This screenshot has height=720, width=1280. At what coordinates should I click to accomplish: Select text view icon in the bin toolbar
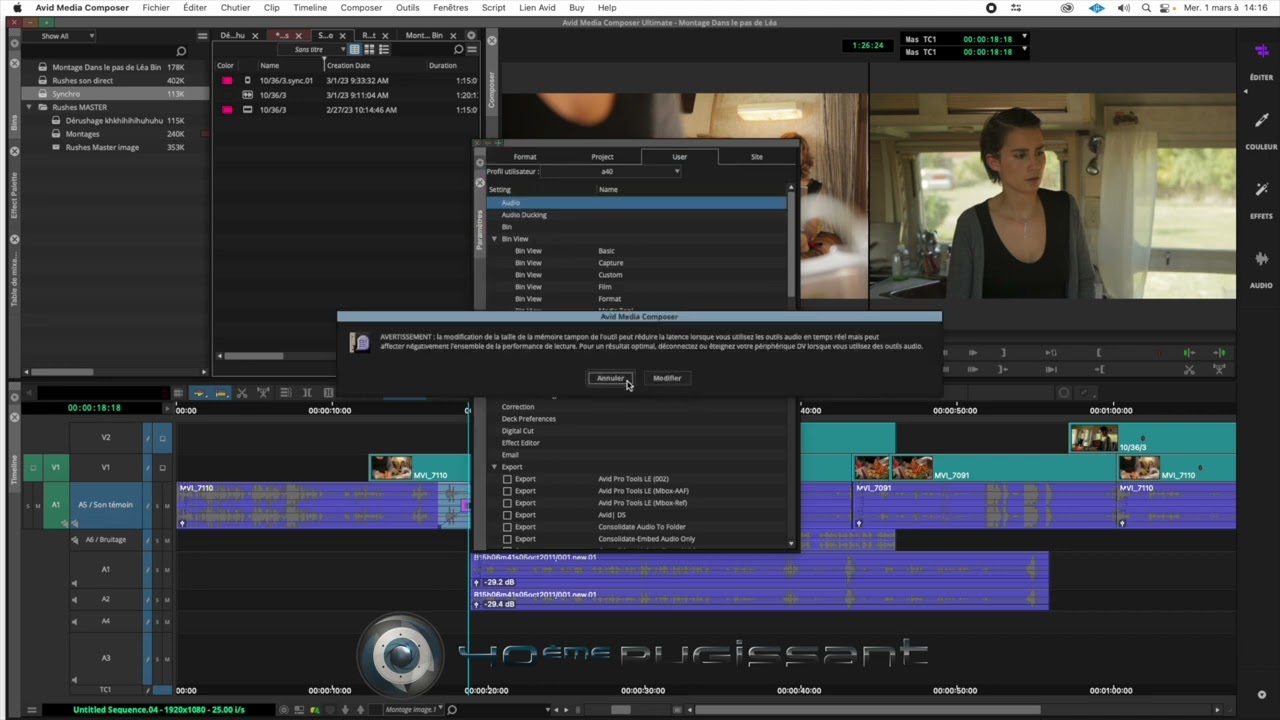[x=355, y=49]
